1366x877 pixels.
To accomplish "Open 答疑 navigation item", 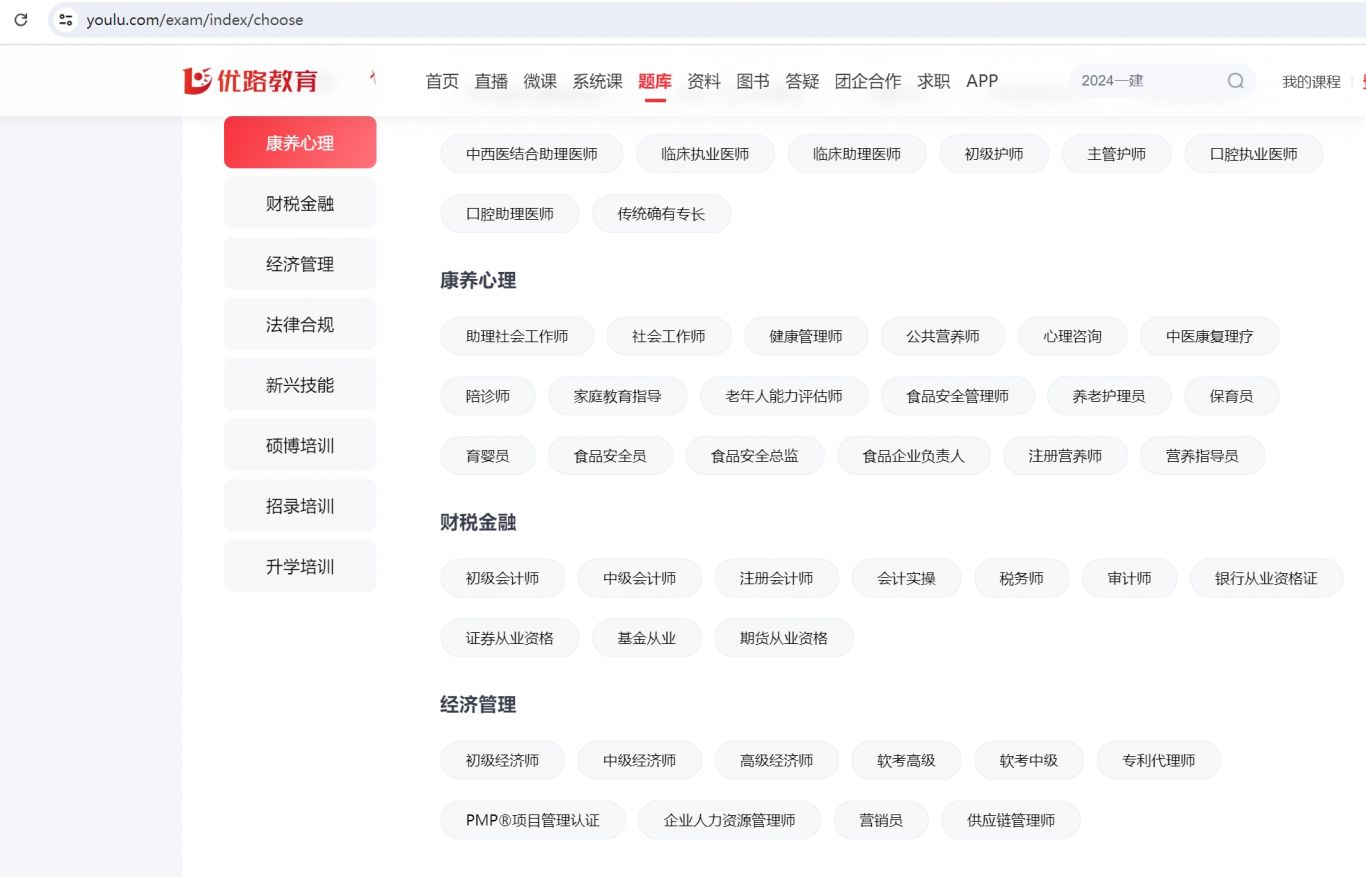I will (x=802, y=81).
